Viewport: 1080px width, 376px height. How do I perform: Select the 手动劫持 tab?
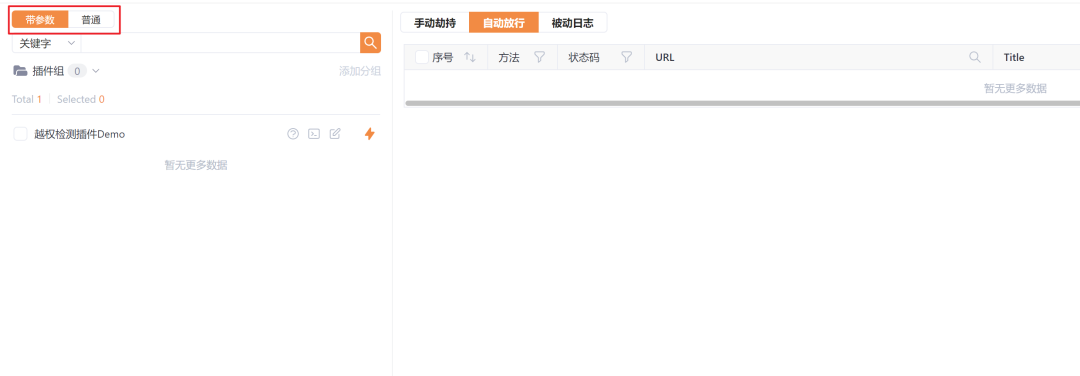coord(435,23)
